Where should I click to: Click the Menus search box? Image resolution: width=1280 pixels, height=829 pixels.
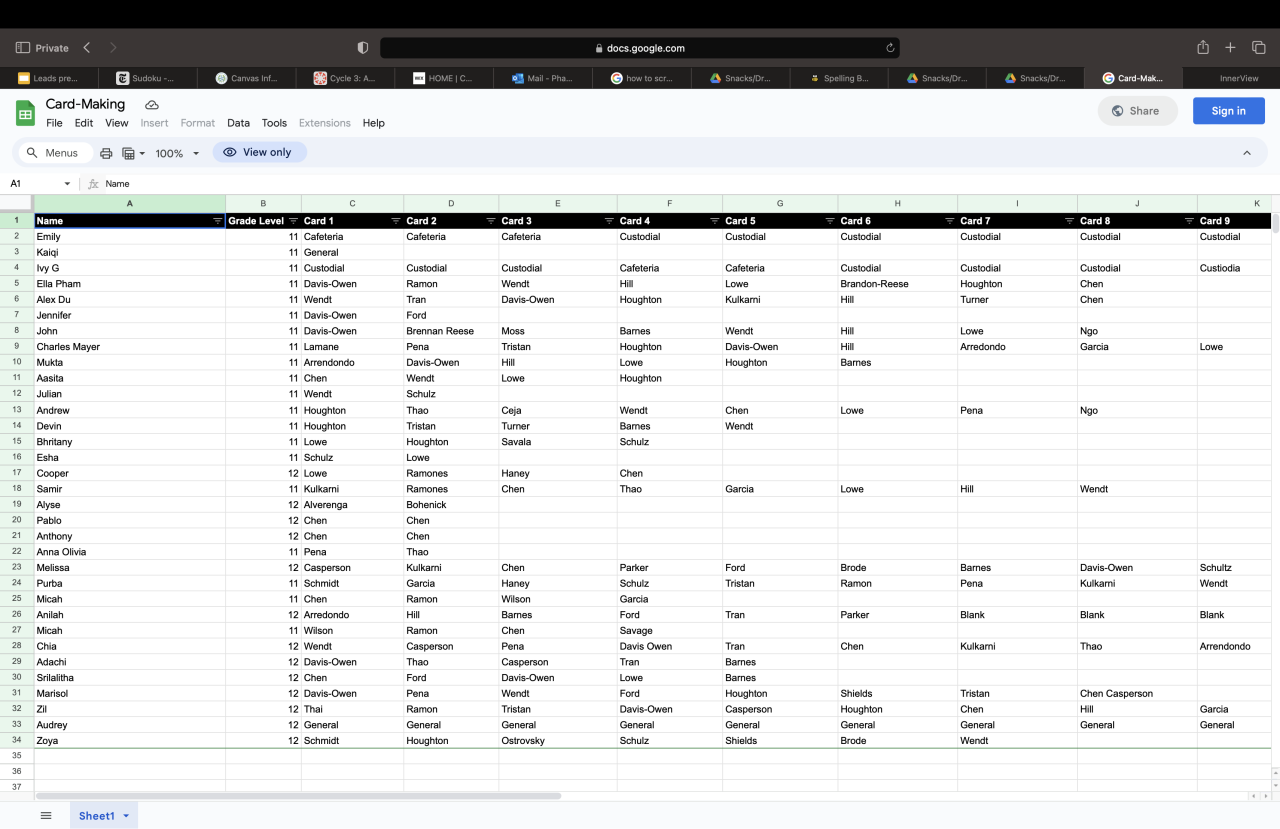55,153
